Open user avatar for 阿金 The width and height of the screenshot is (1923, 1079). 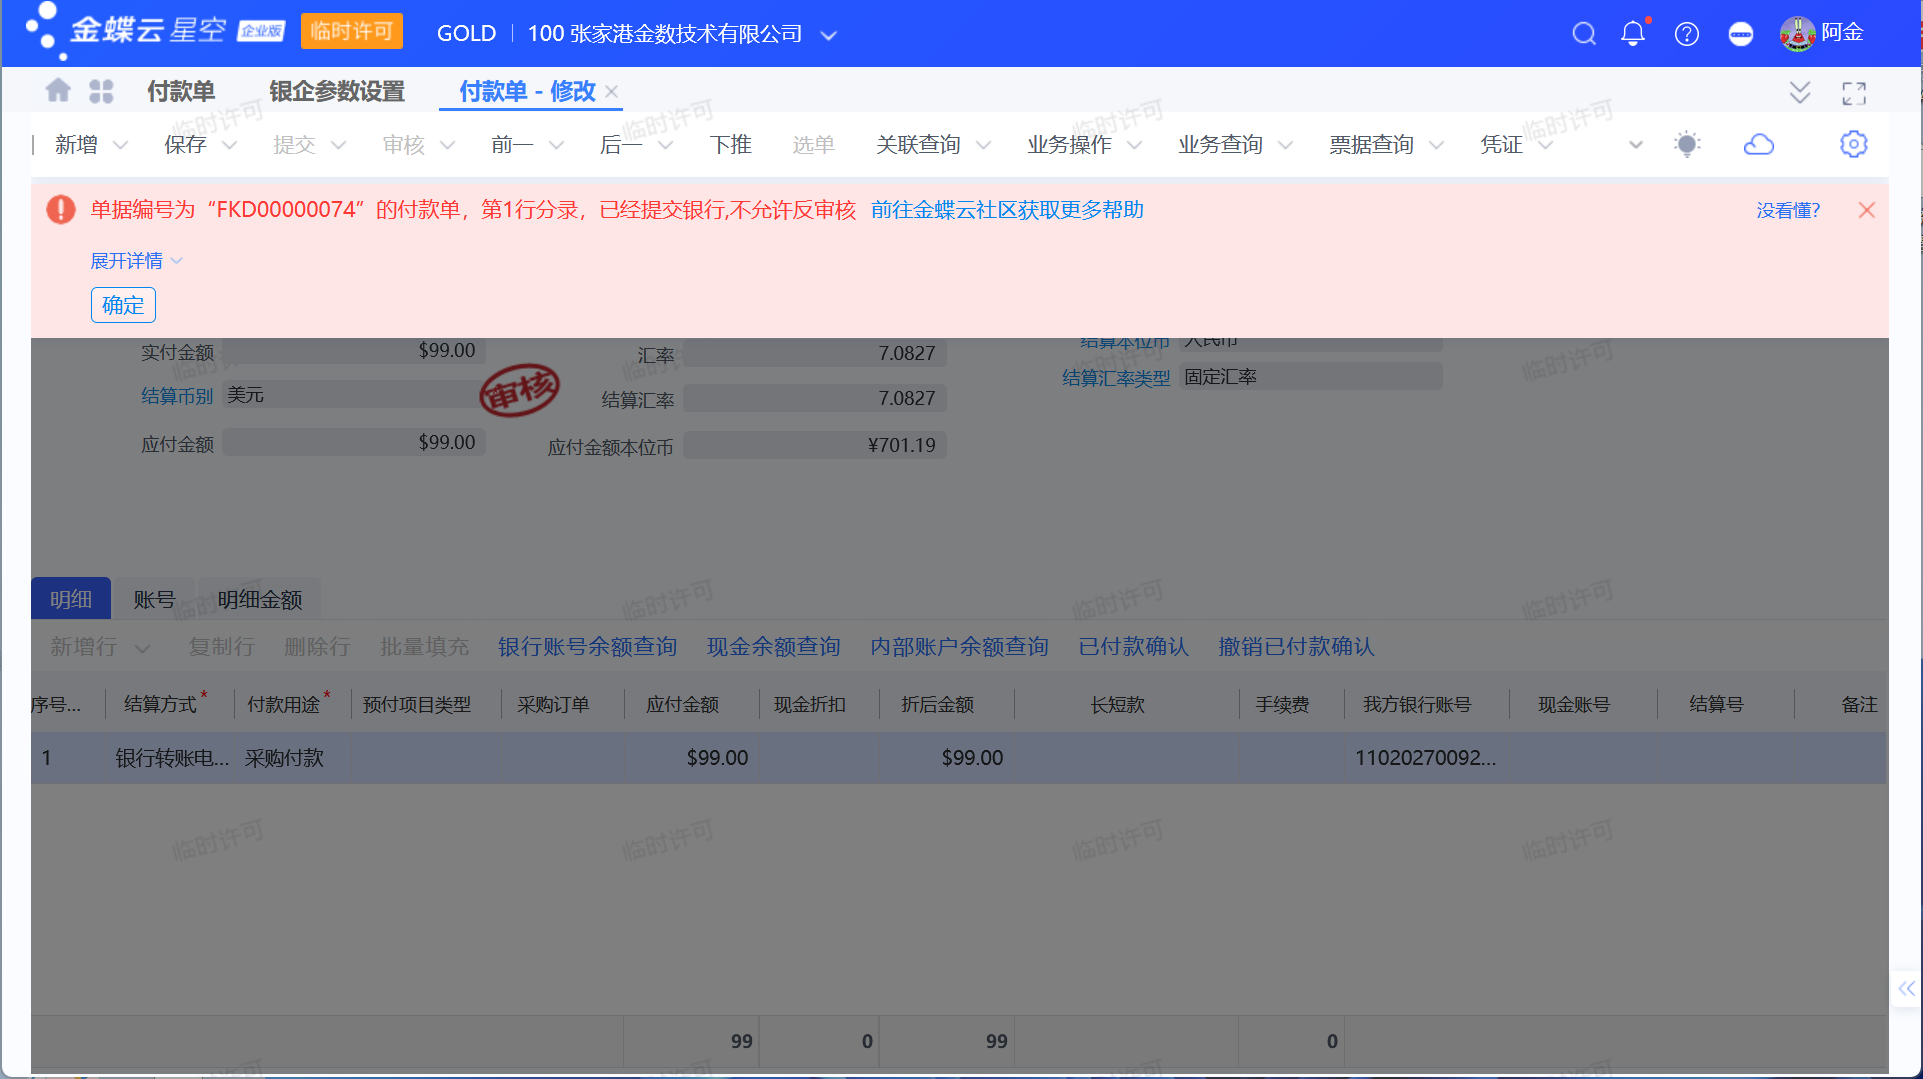1797,33
